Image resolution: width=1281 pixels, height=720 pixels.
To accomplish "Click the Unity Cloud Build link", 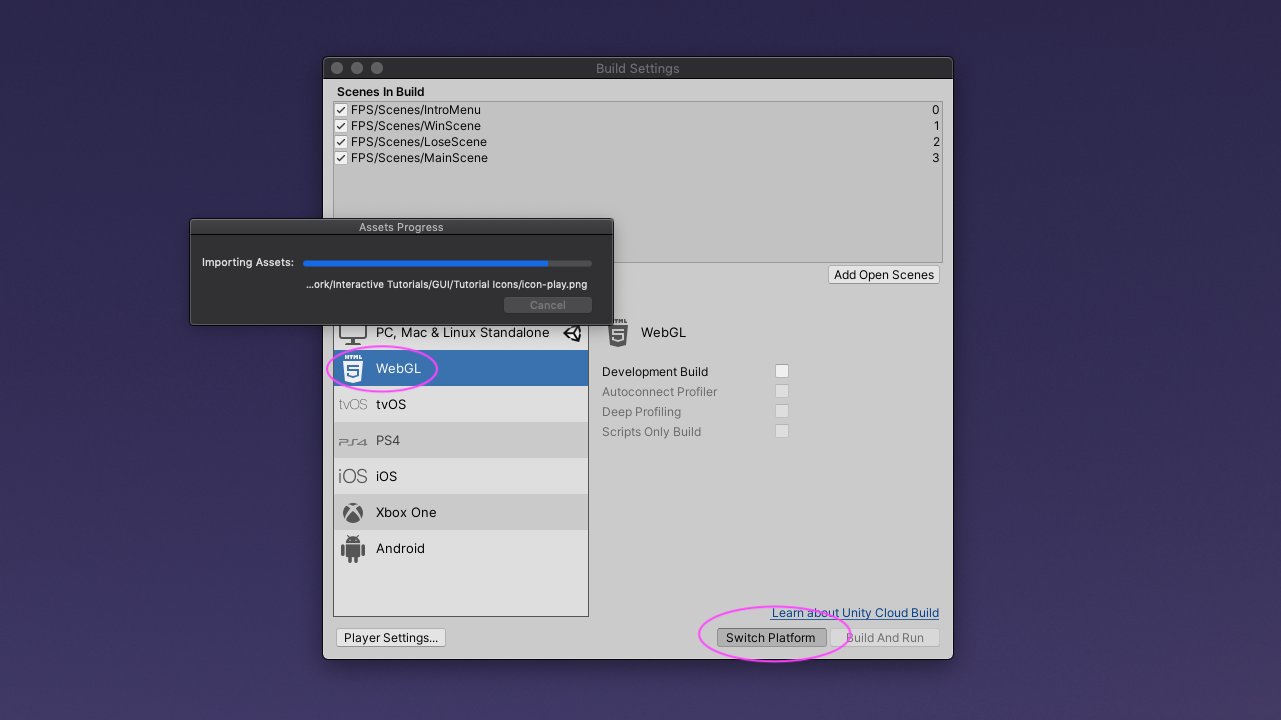I will (x=897, y=613).
